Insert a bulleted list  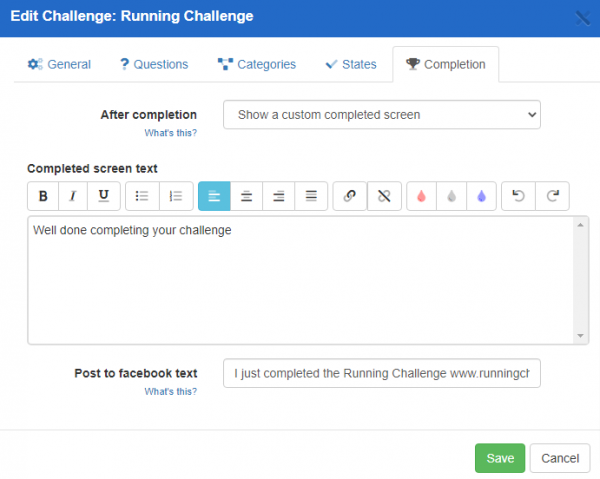point(142,196)
